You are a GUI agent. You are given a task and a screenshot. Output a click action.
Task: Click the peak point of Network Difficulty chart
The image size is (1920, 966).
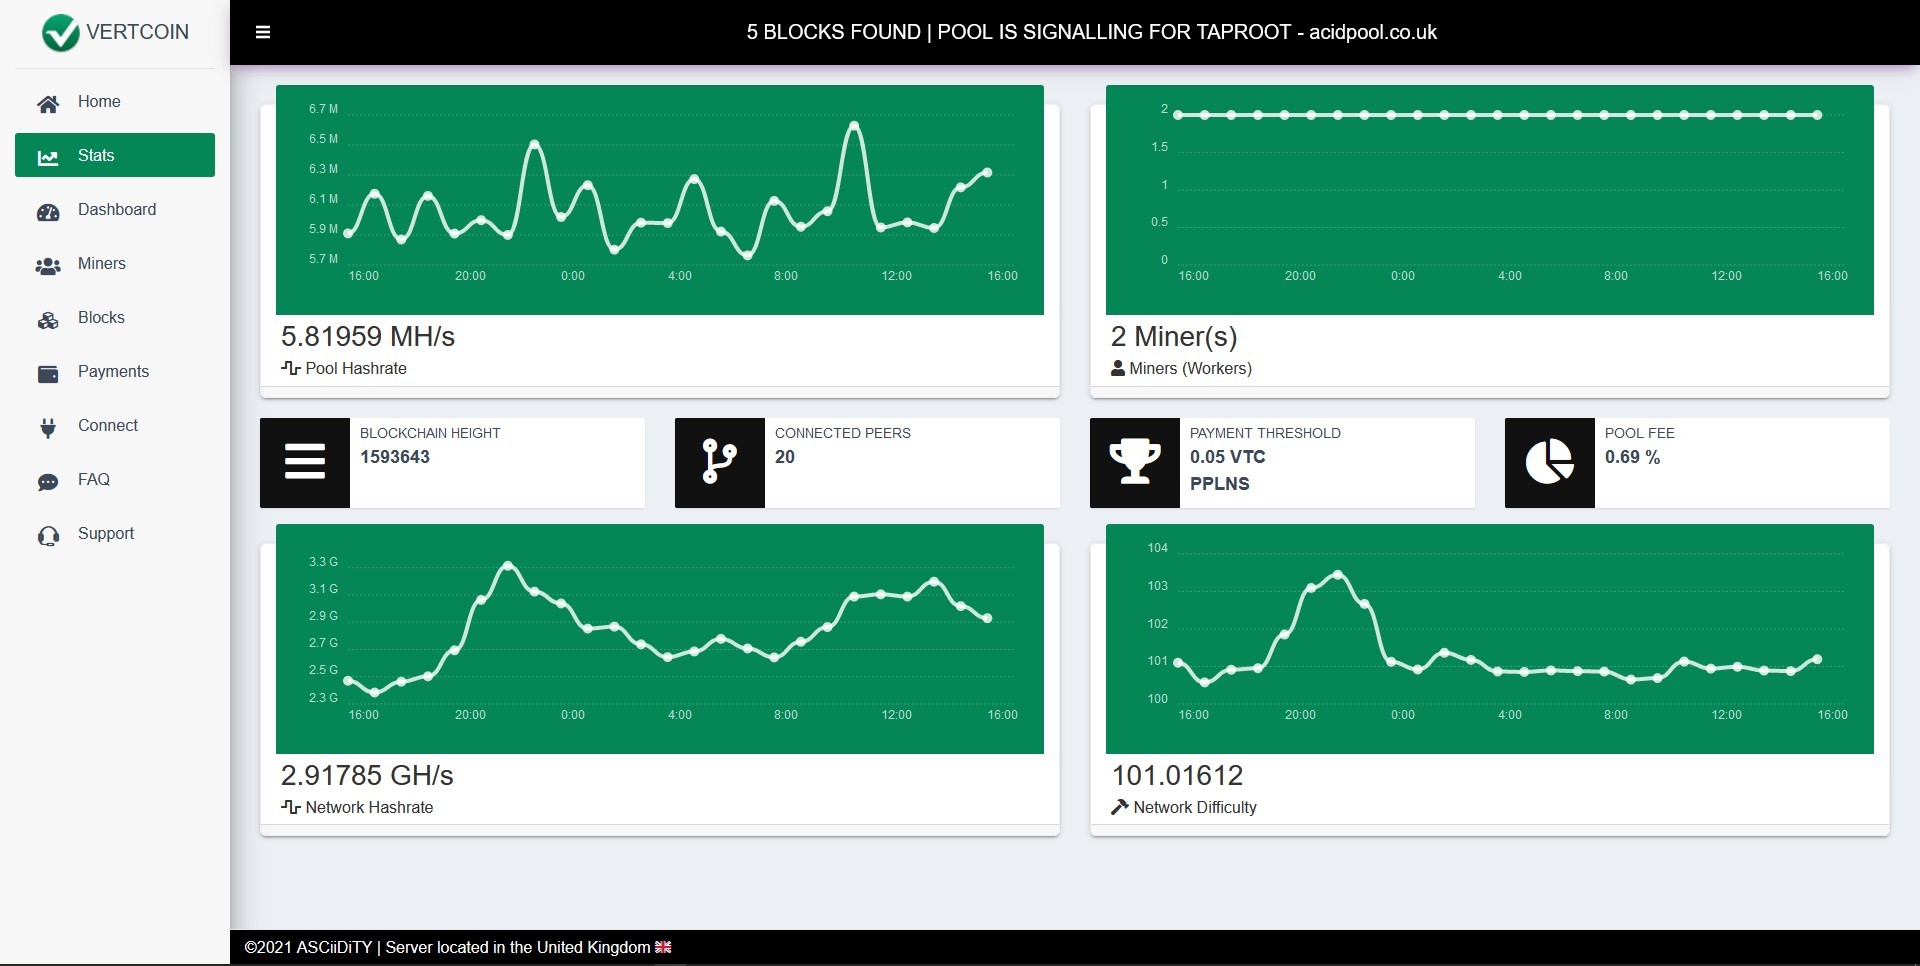1338,574
